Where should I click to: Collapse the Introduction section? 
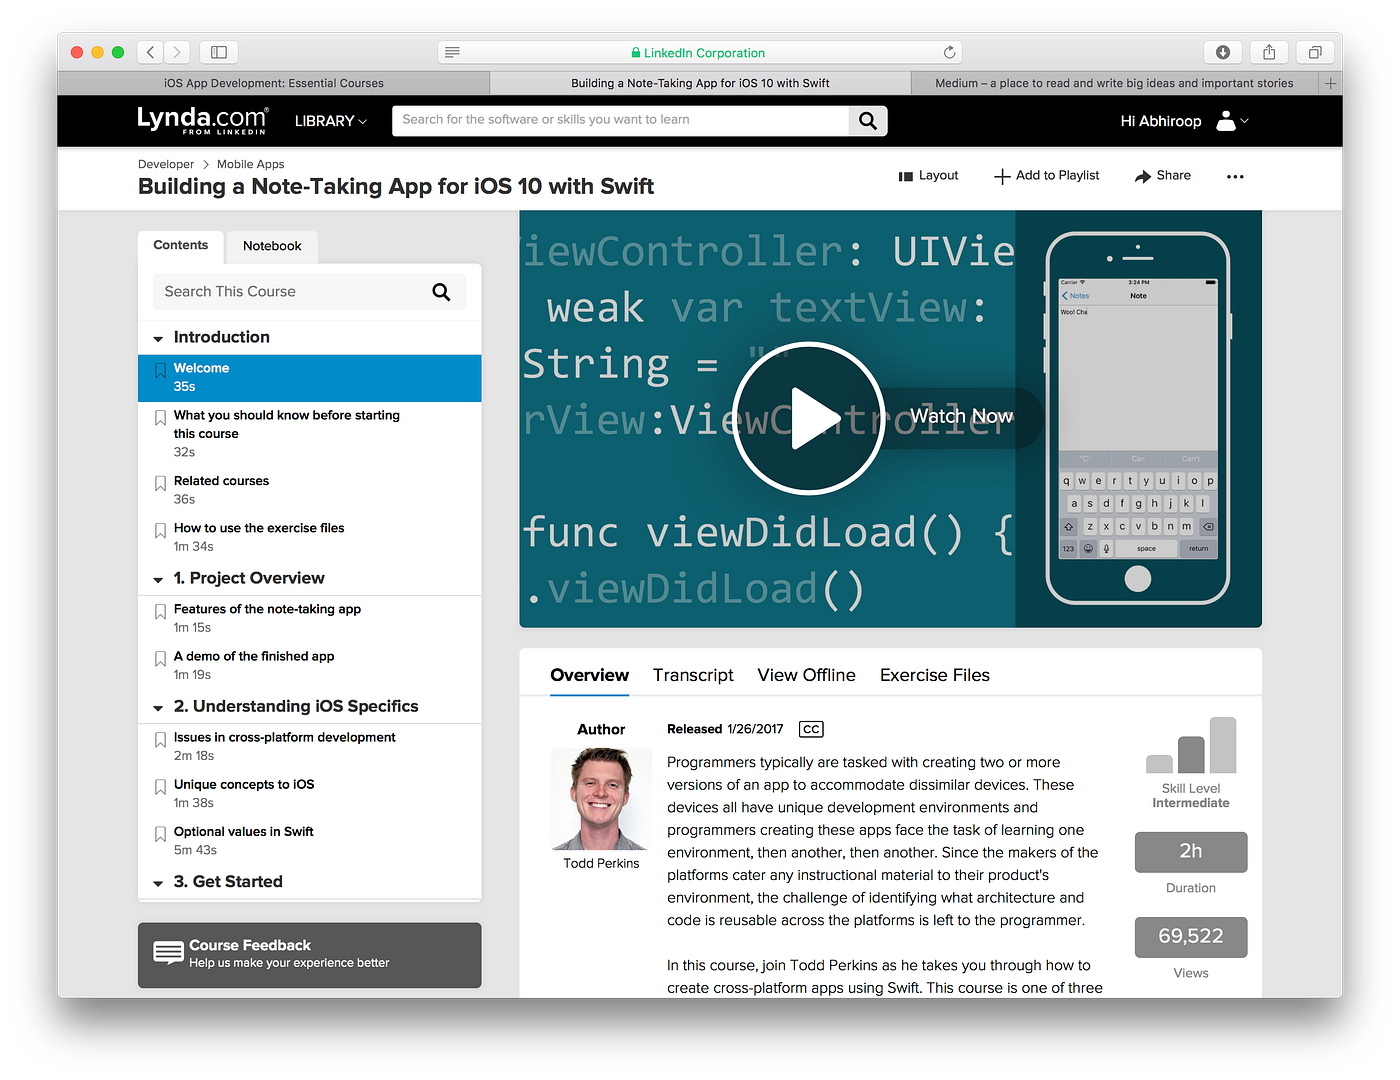click(157, 338)
